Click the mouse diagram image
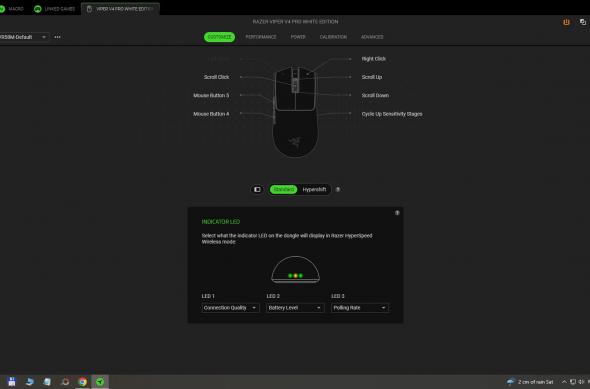 [x=295, y=112]
